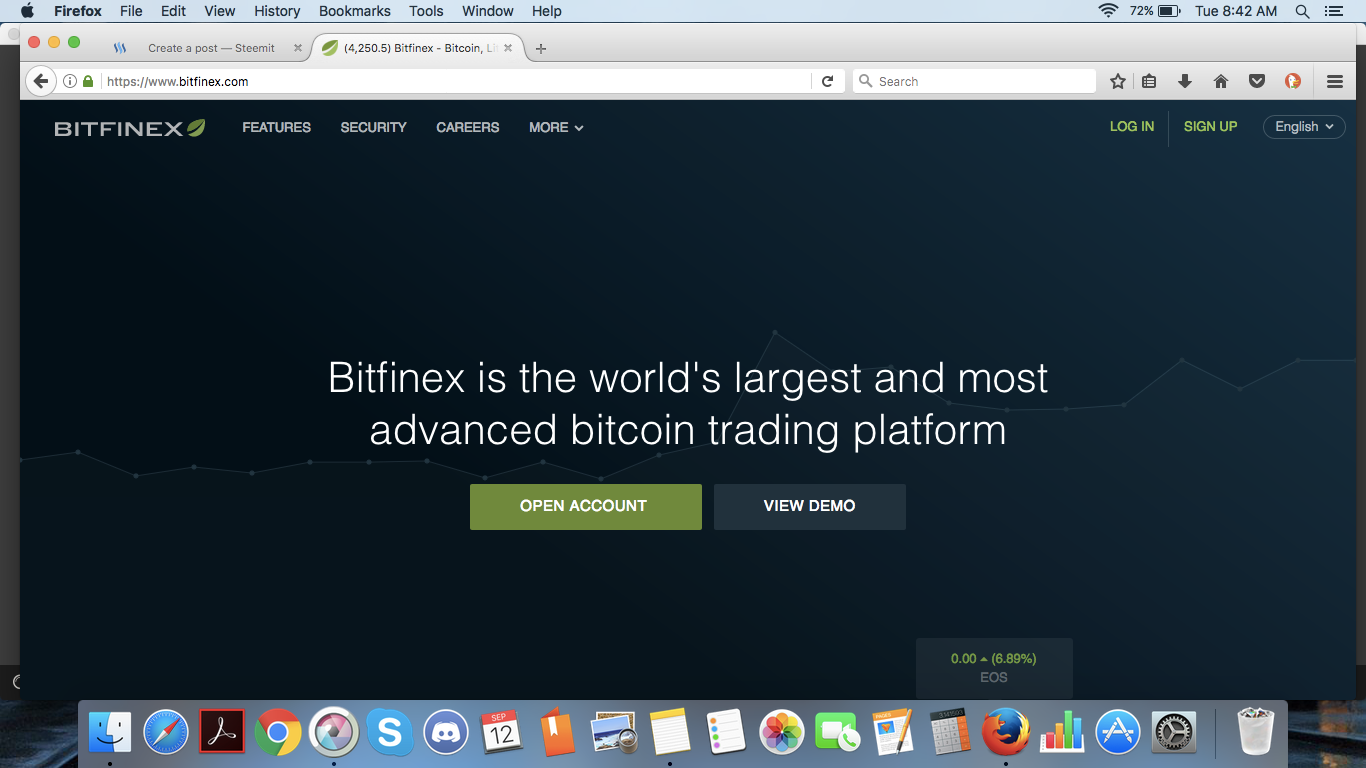
Task: Launch Google Chrome from the dock
Action: click(278, 732)
